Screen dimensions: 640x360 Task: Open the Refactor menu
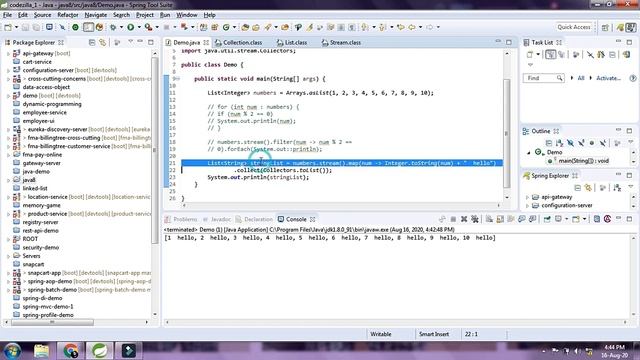(68, 15)
